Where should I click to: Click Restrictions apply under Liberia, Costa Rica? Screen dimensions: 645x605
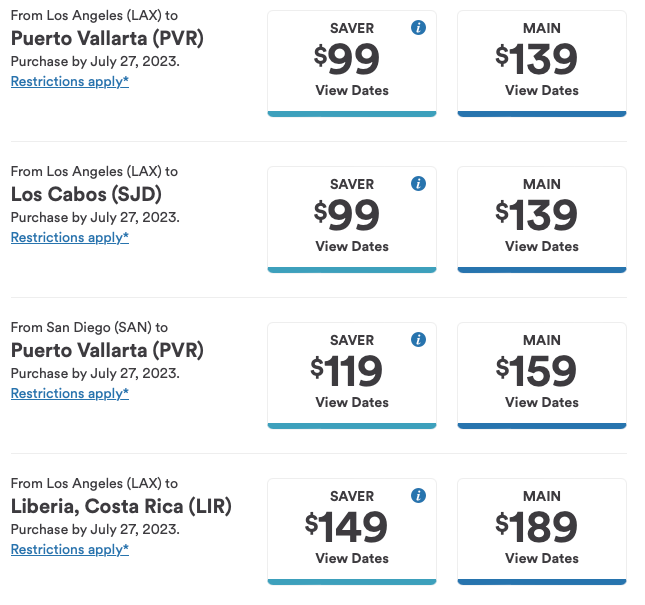[x=70, y=549]
